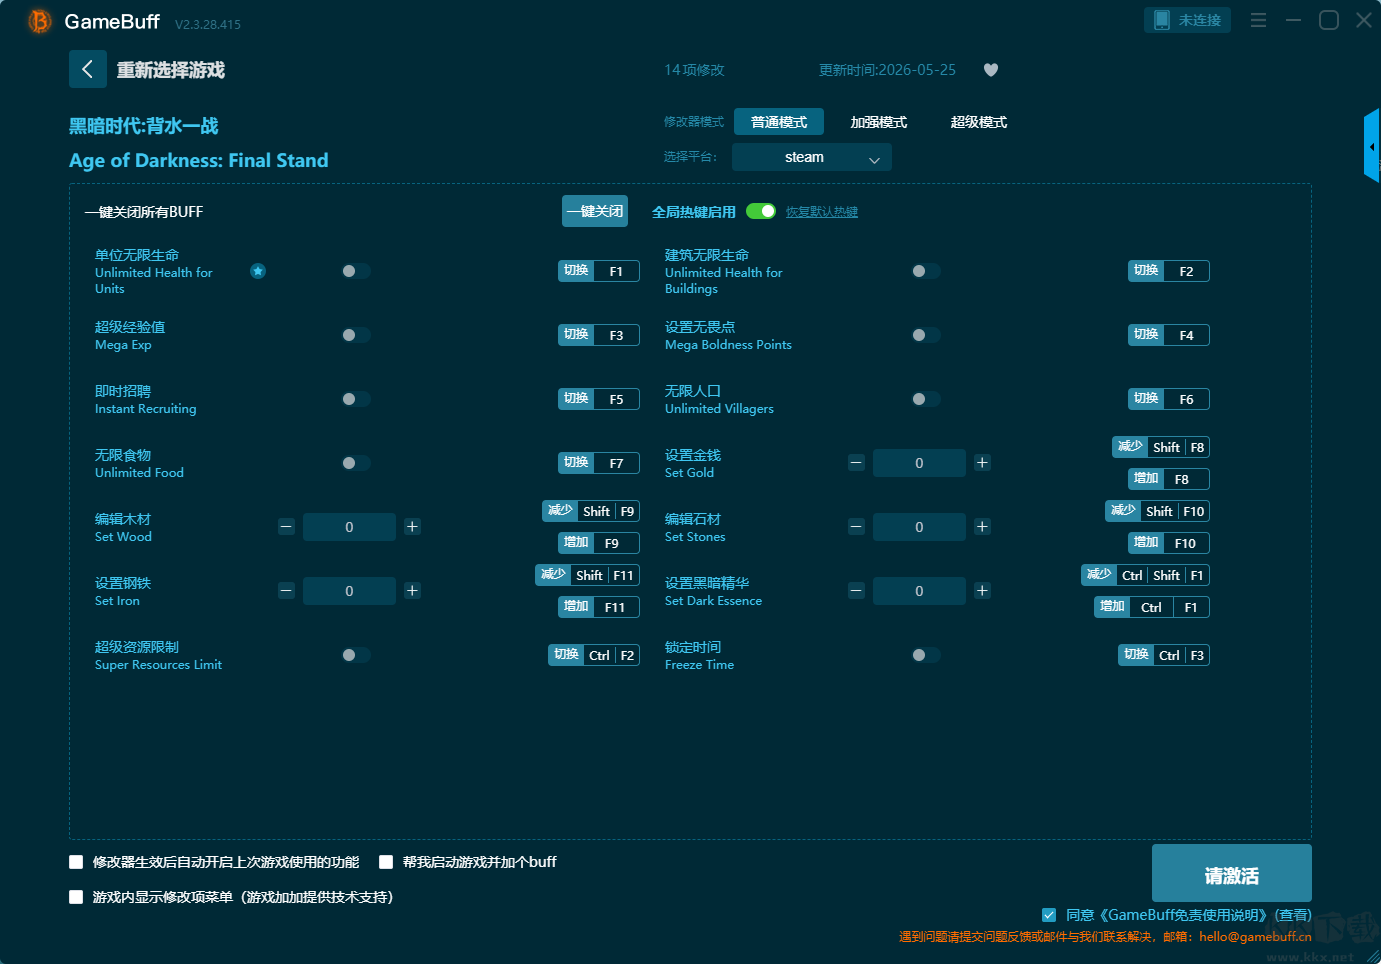Decrease Set Stones value with minus

(x=856, y=527)
